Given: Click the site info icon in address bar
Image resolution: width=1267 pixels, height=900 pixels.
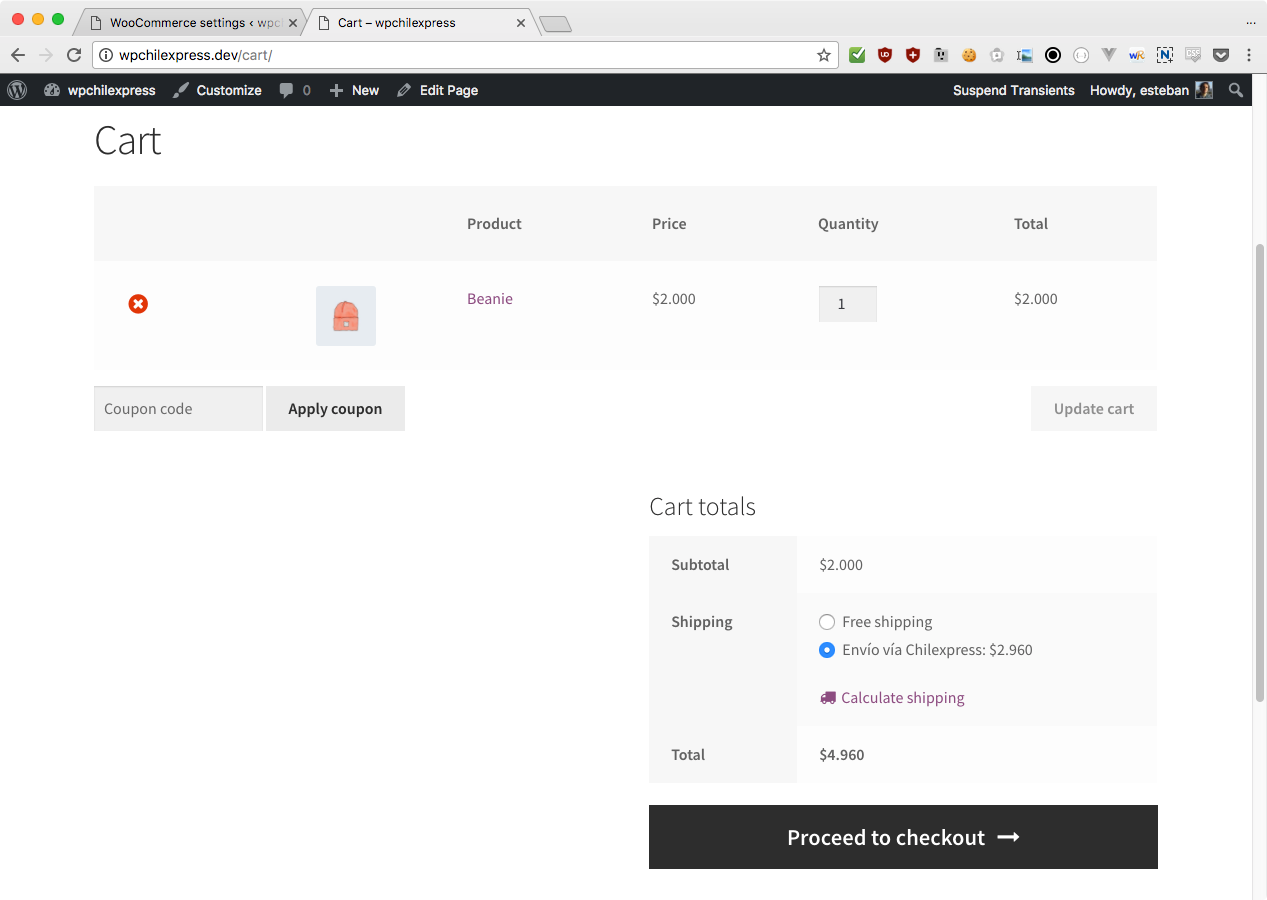Looking at the screenshot, I should [x=106, y=55].
